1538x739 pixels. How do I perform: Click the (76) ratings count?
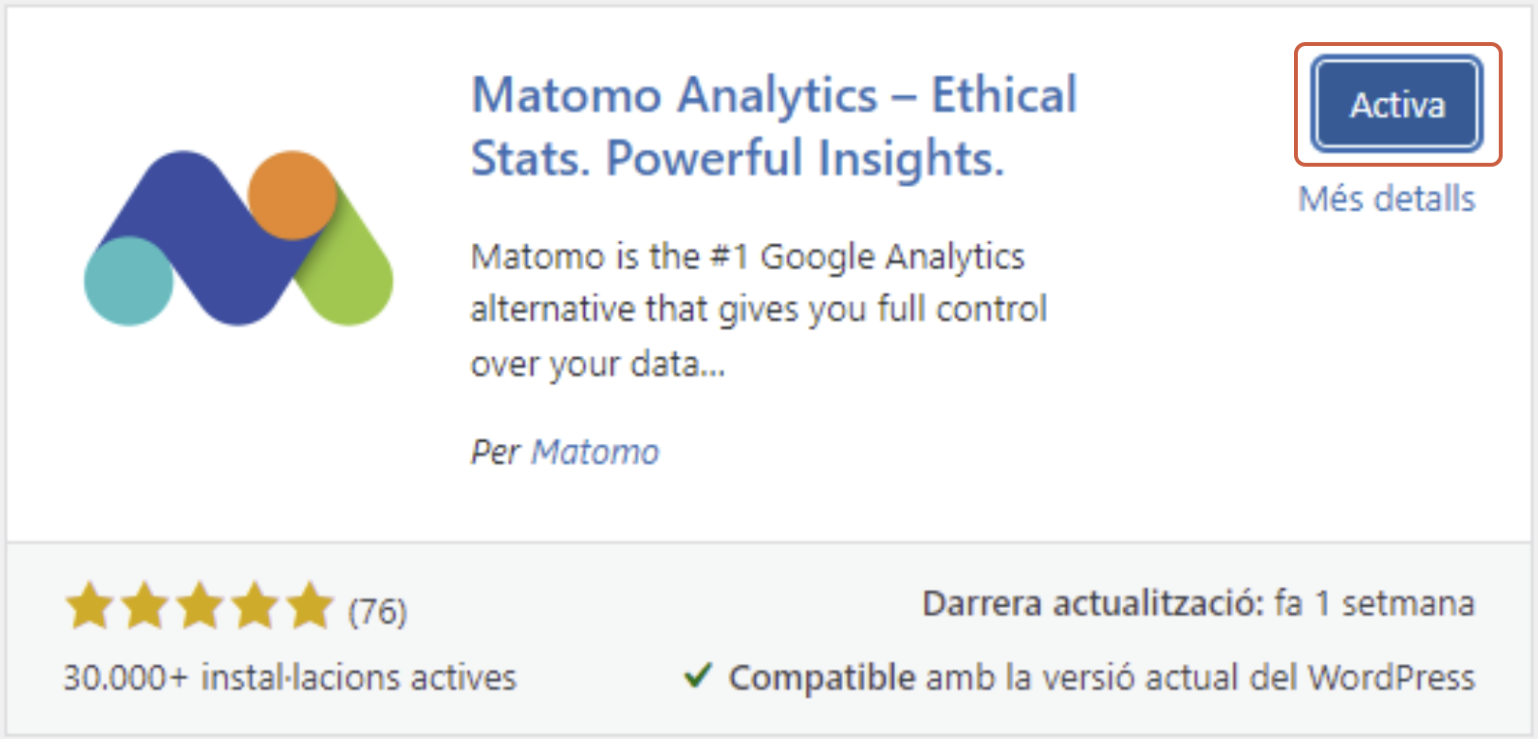(x=377, y=611)
